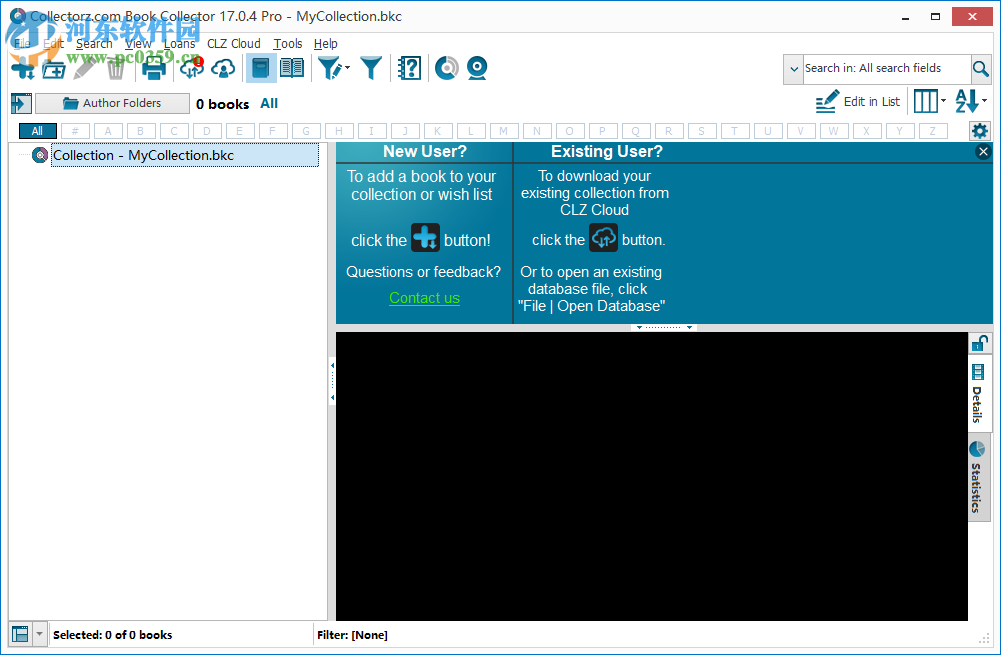
Task: Click the cloud sync button in Existing User panel
Action: (x=603, y=237)
